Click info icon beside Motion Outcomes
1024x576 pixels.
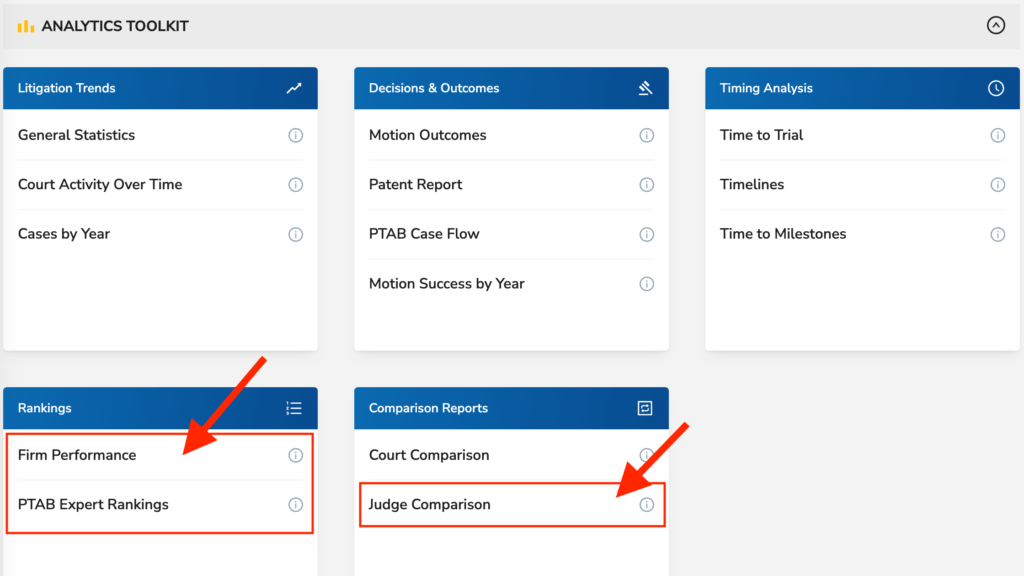click(x=647, y=135)
